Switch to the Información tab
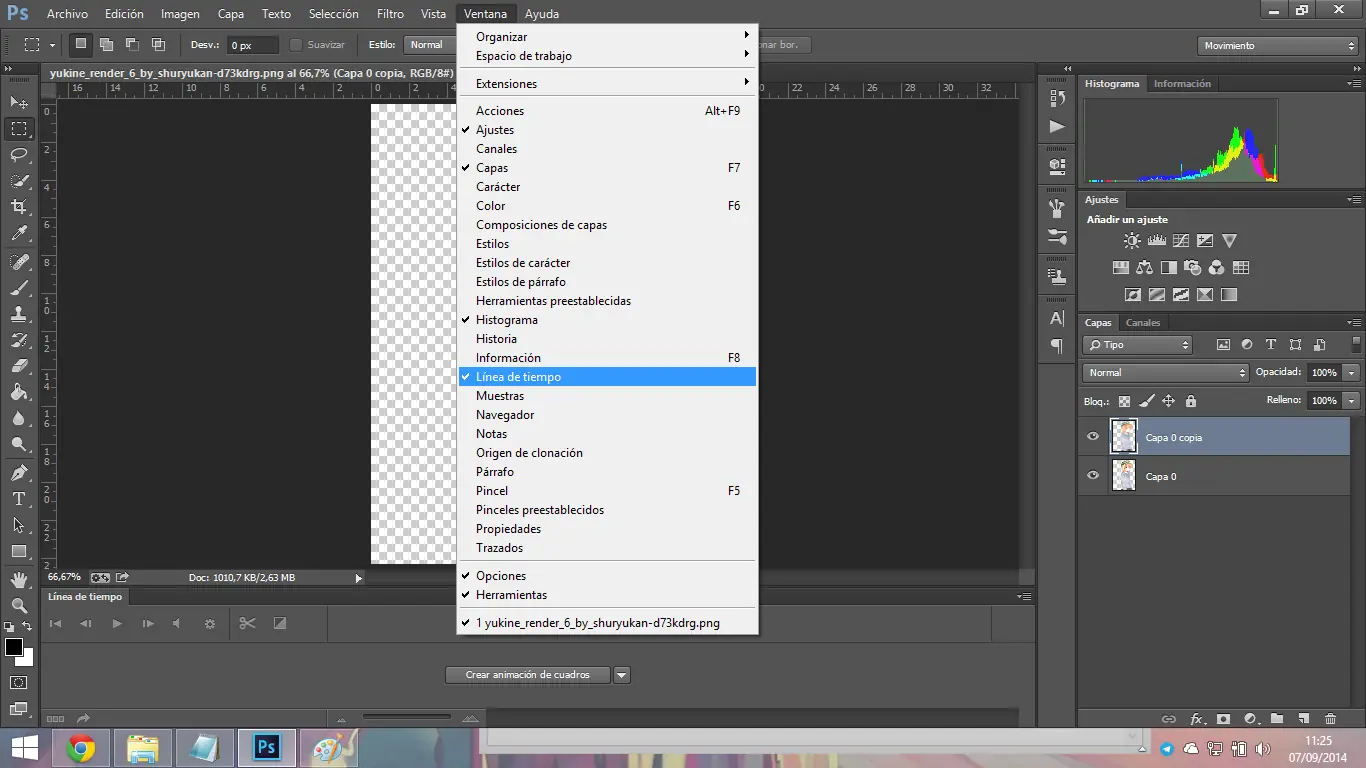The width and height of the screenshot is (1366, 768). (1182, 84)
